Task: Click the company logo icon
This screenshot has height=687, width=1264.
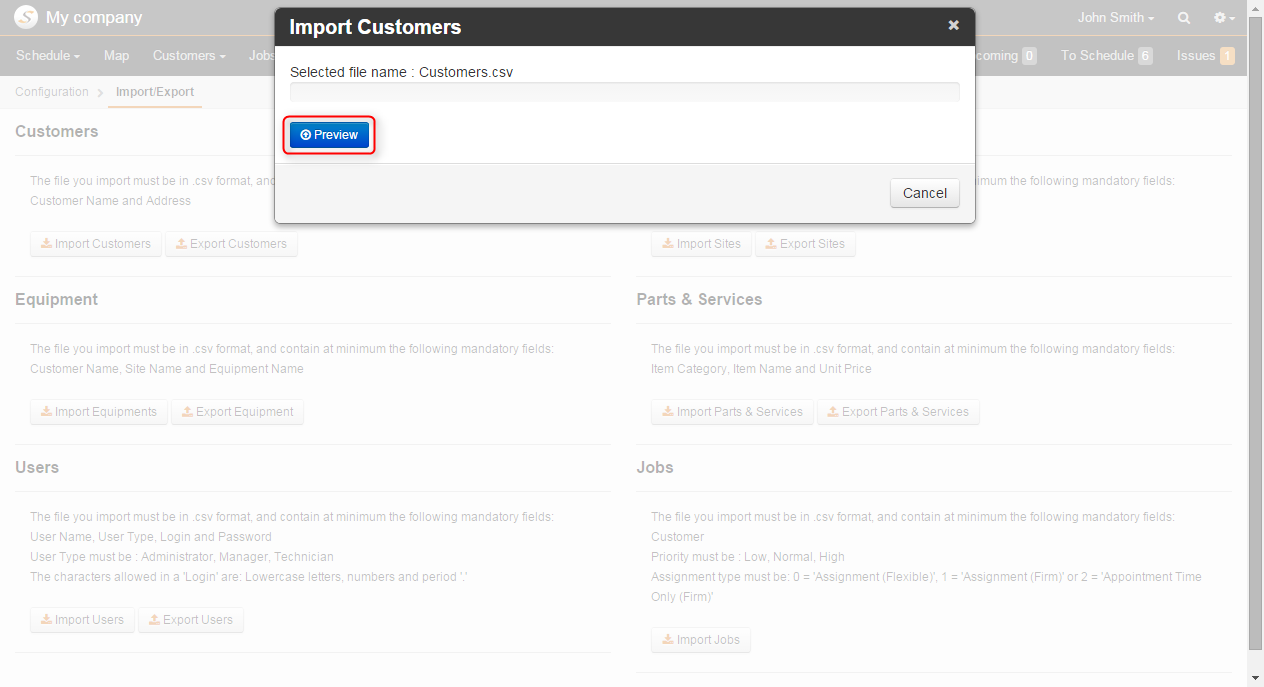Action: tap(26, 18)
